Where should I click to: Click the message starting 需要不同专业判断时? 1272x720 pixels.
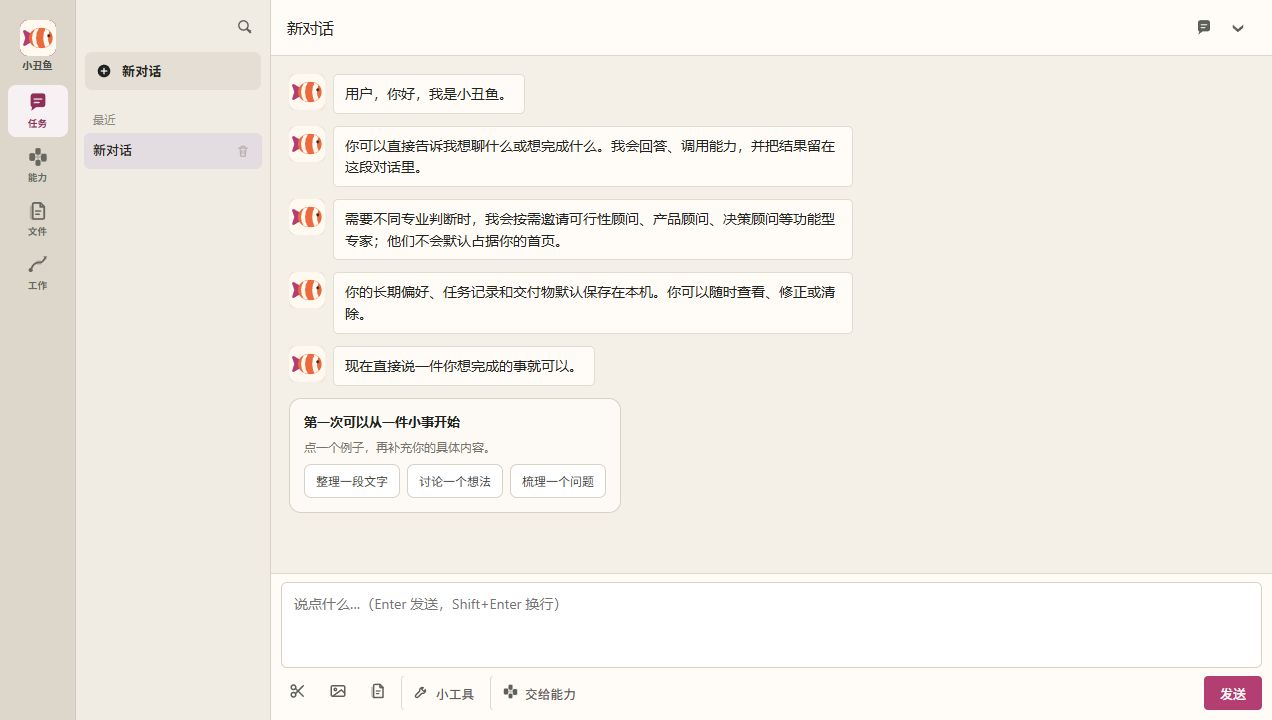tap(593, 229)
